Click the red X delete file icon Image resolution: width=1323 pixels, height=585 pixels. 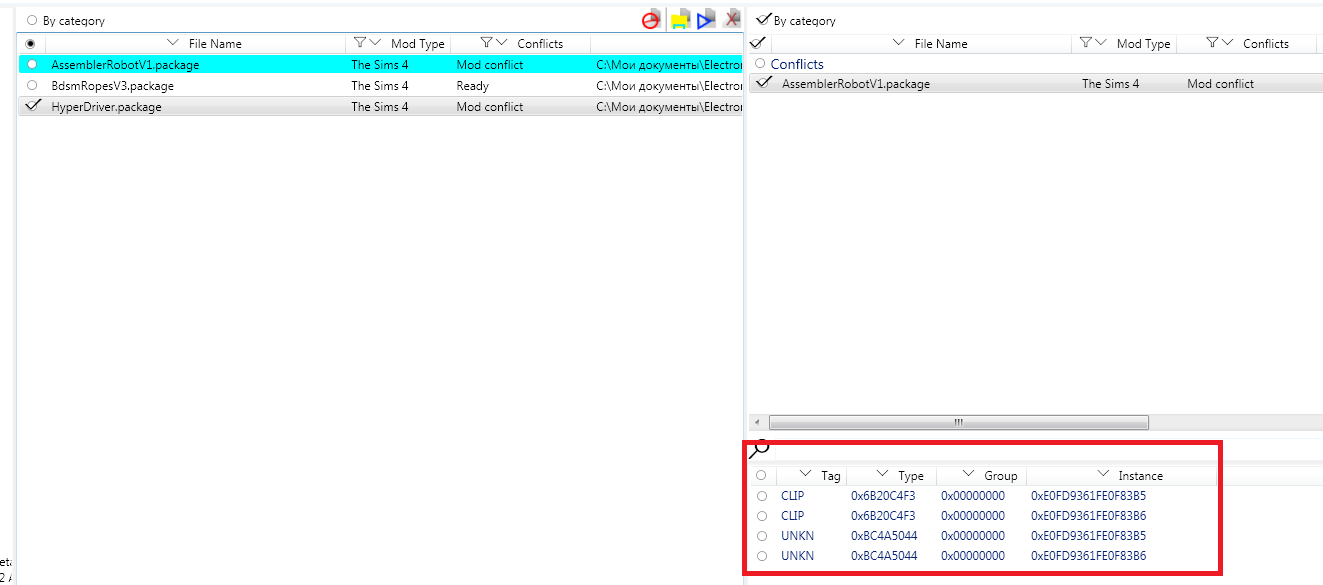coord(733,19)
